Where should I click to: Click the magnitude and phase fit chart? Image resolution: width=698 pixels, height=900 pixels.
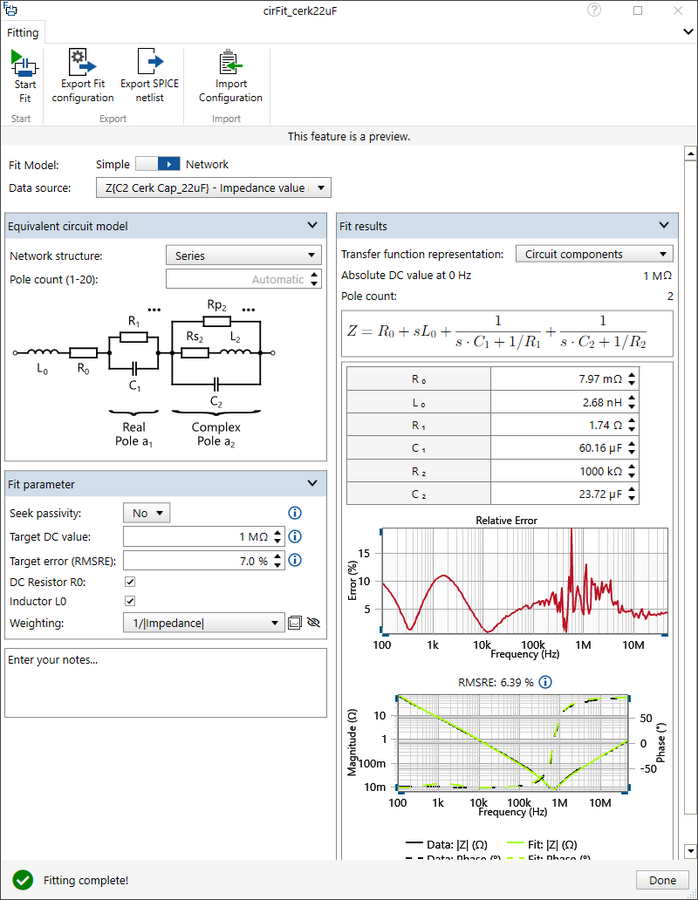[513, 743]
